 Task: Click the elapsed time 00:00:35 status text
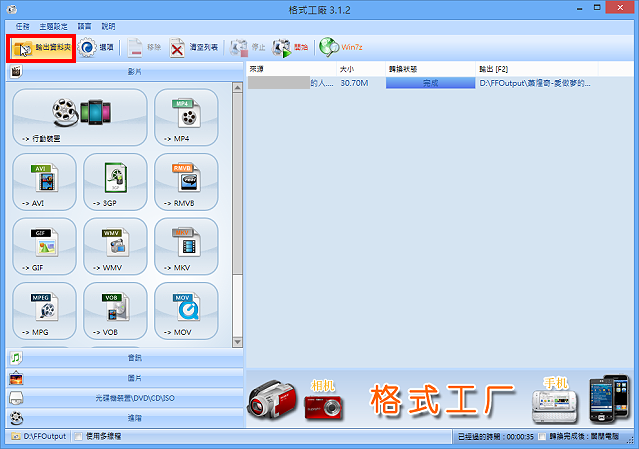[496, 437]
